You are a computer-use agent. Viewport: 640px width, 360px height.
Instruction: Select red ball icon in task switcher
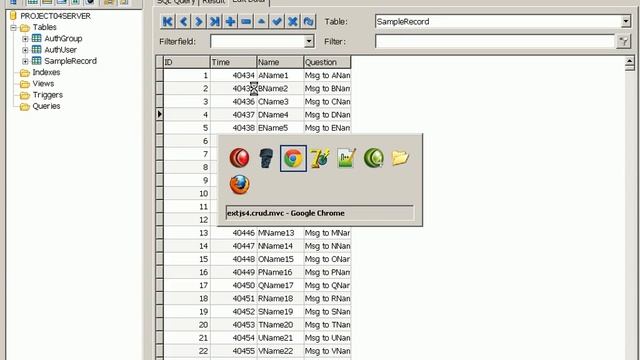pos(240,158)
